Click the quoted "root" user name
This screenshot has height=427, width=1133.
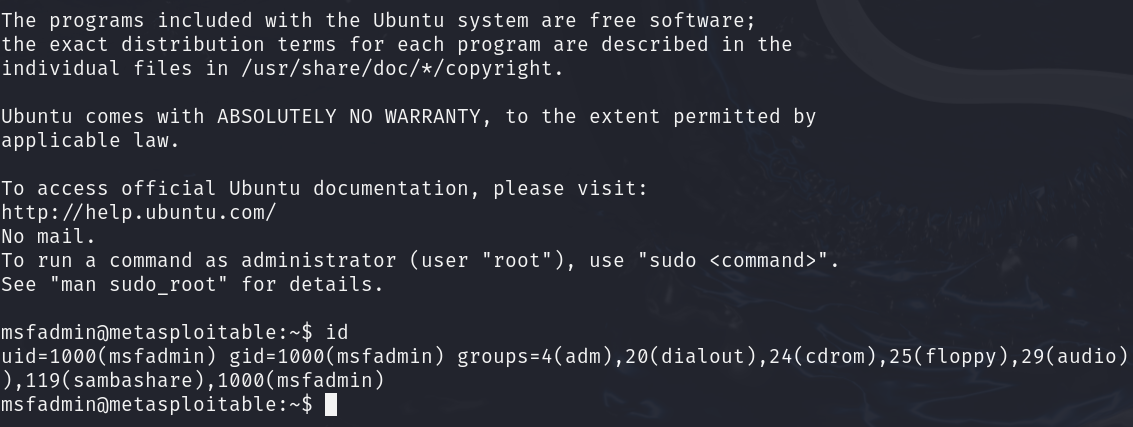[517, 260]
